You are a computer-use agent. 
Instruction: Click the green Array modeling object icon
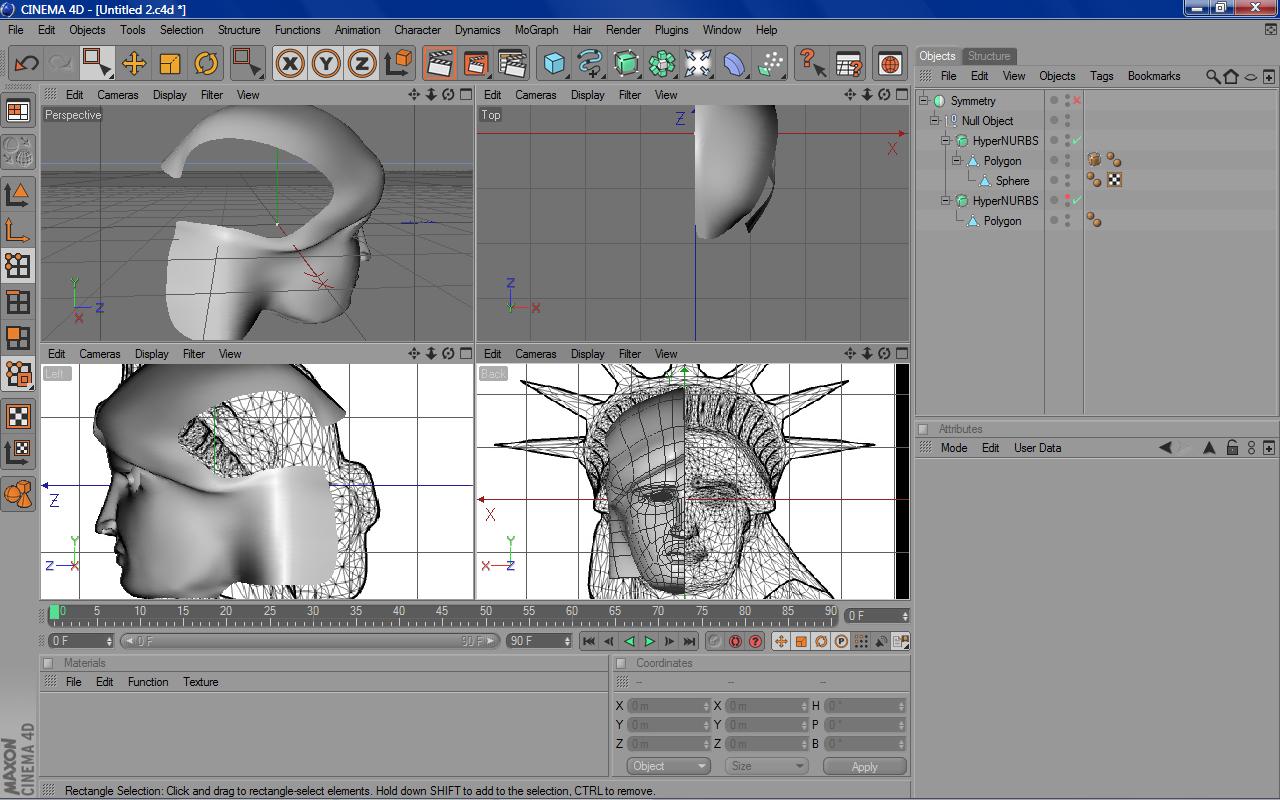(x=662, y=64)
